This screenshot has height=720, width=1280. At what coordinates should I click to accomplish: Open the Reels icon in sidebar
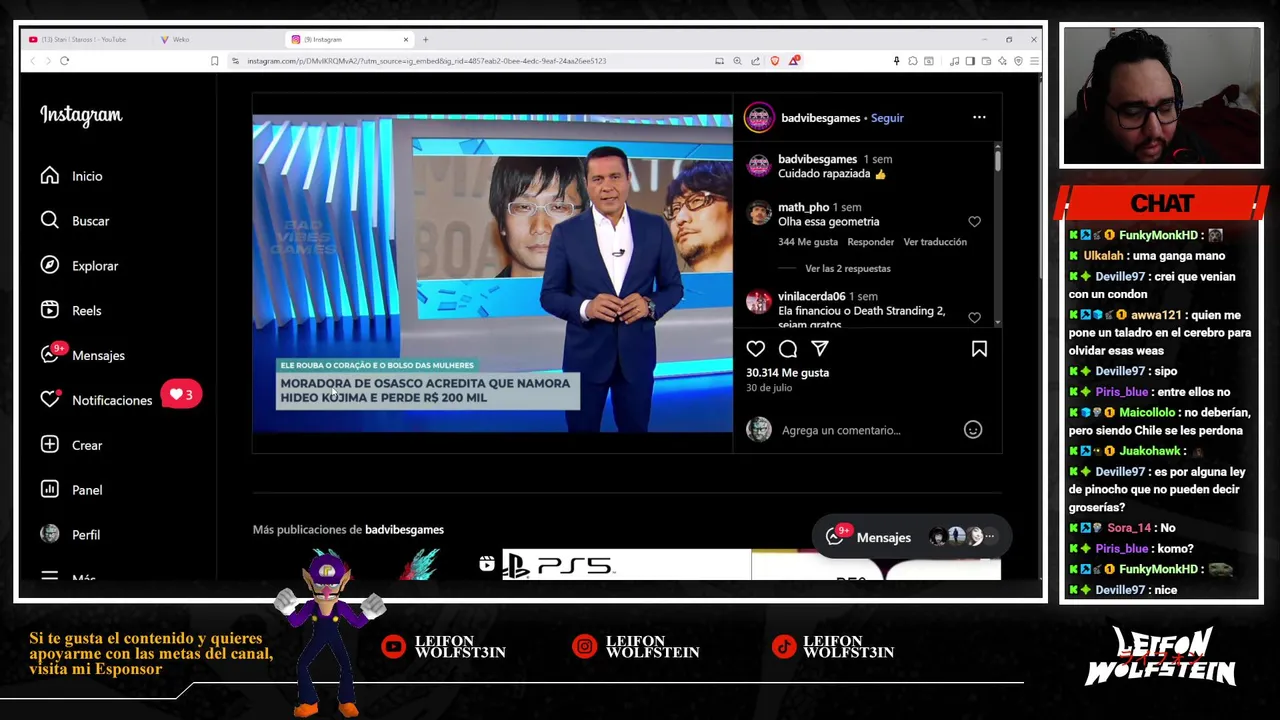pos(50,310)
